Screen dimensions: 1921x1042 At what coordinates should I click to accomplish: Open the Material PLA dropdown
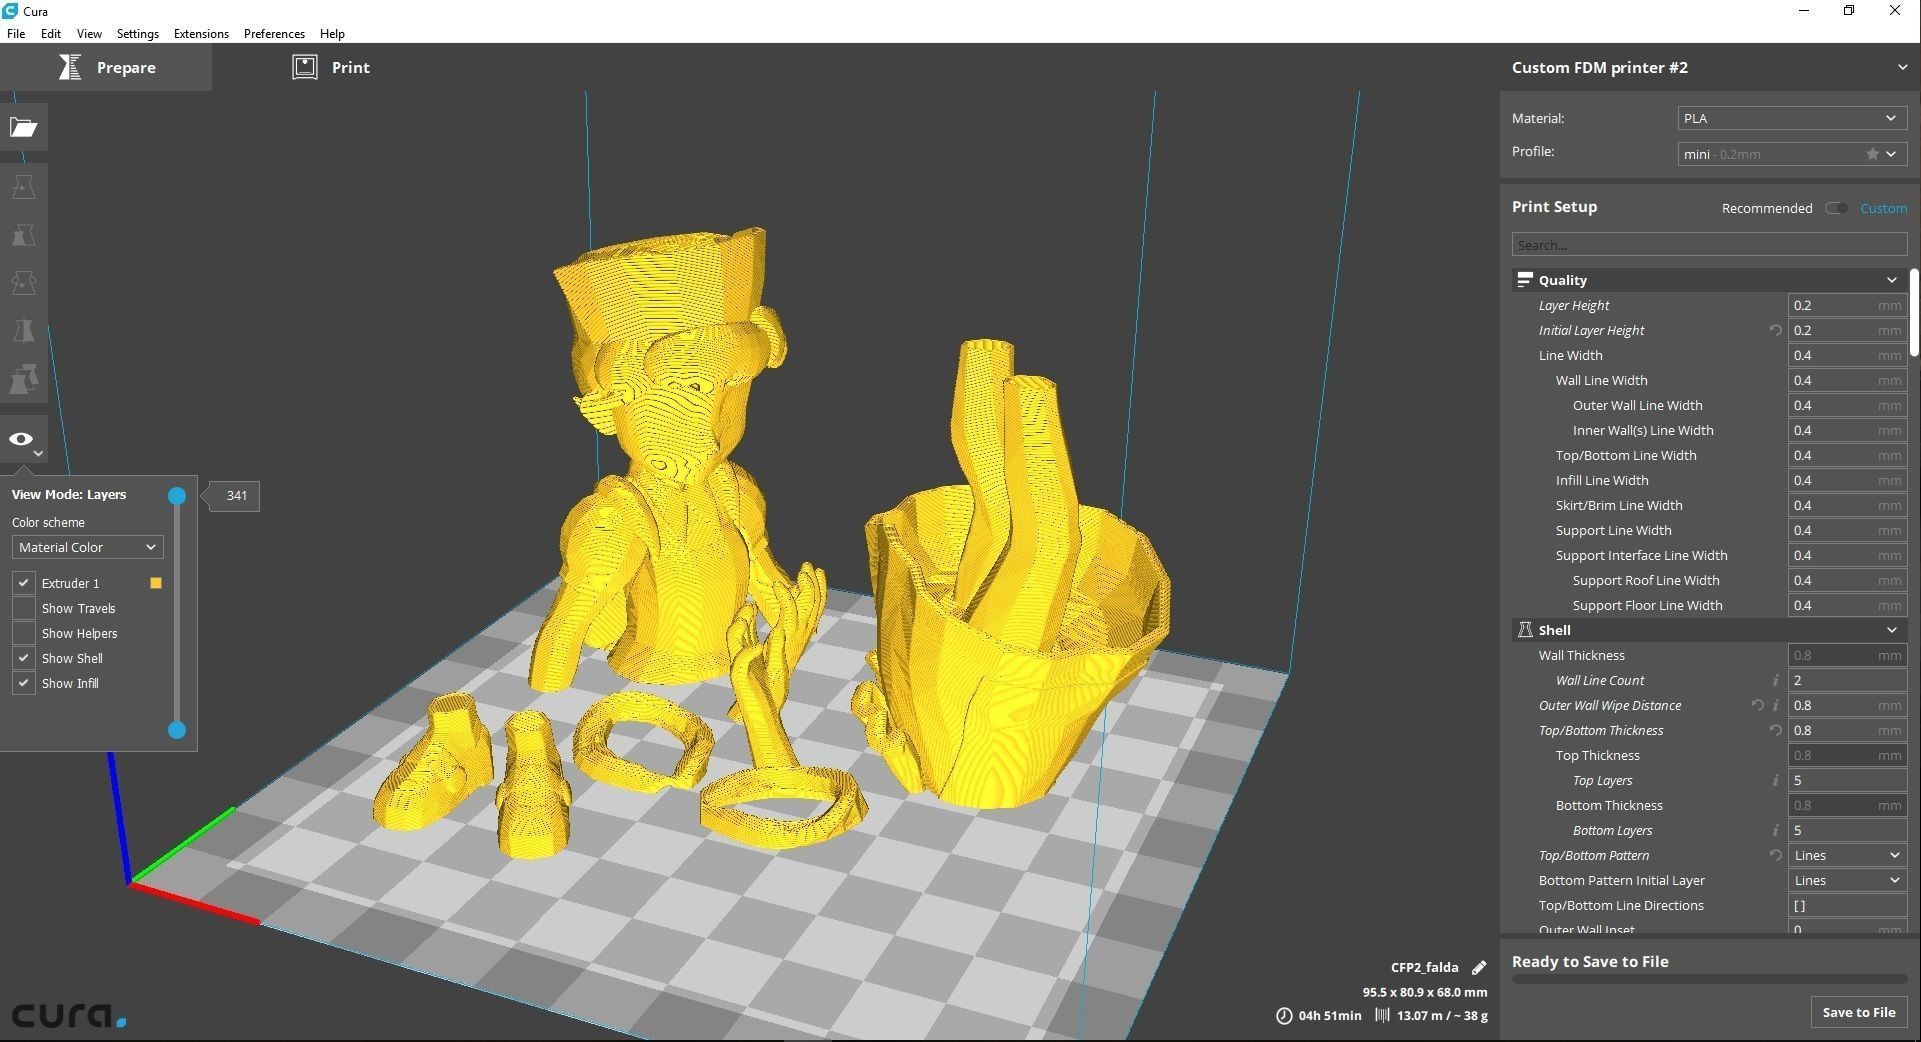click(x=1792, y=118)
